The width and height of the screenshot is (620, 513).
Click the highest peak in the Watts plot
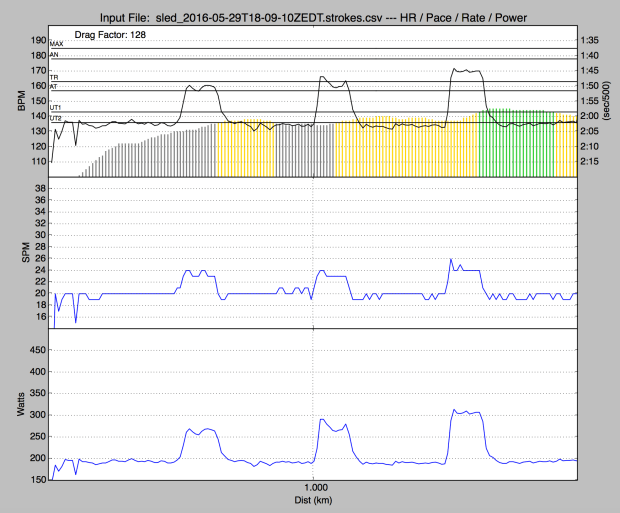(454, 410)
